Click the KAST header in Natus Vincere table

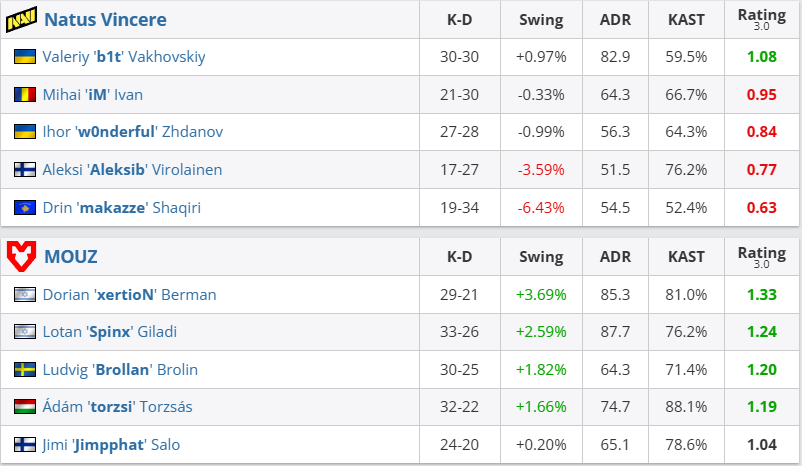pyautogui.click(x=686, y=20)
